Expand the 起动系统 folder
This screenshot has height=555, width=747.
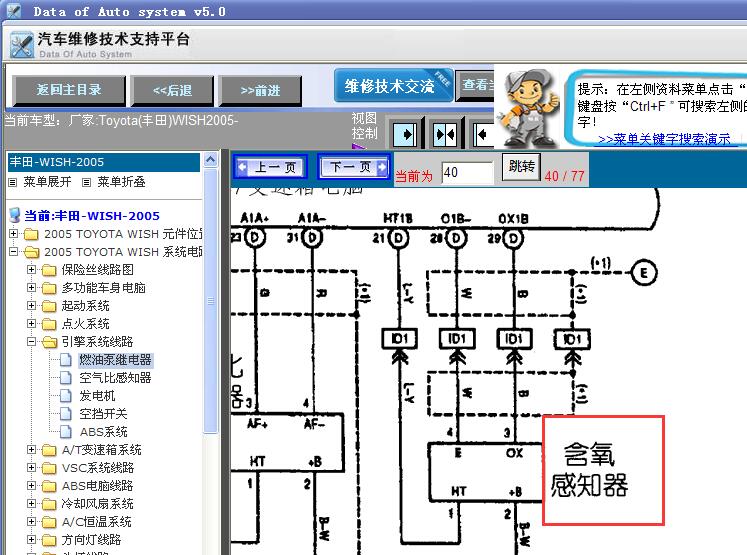[31, 305]
